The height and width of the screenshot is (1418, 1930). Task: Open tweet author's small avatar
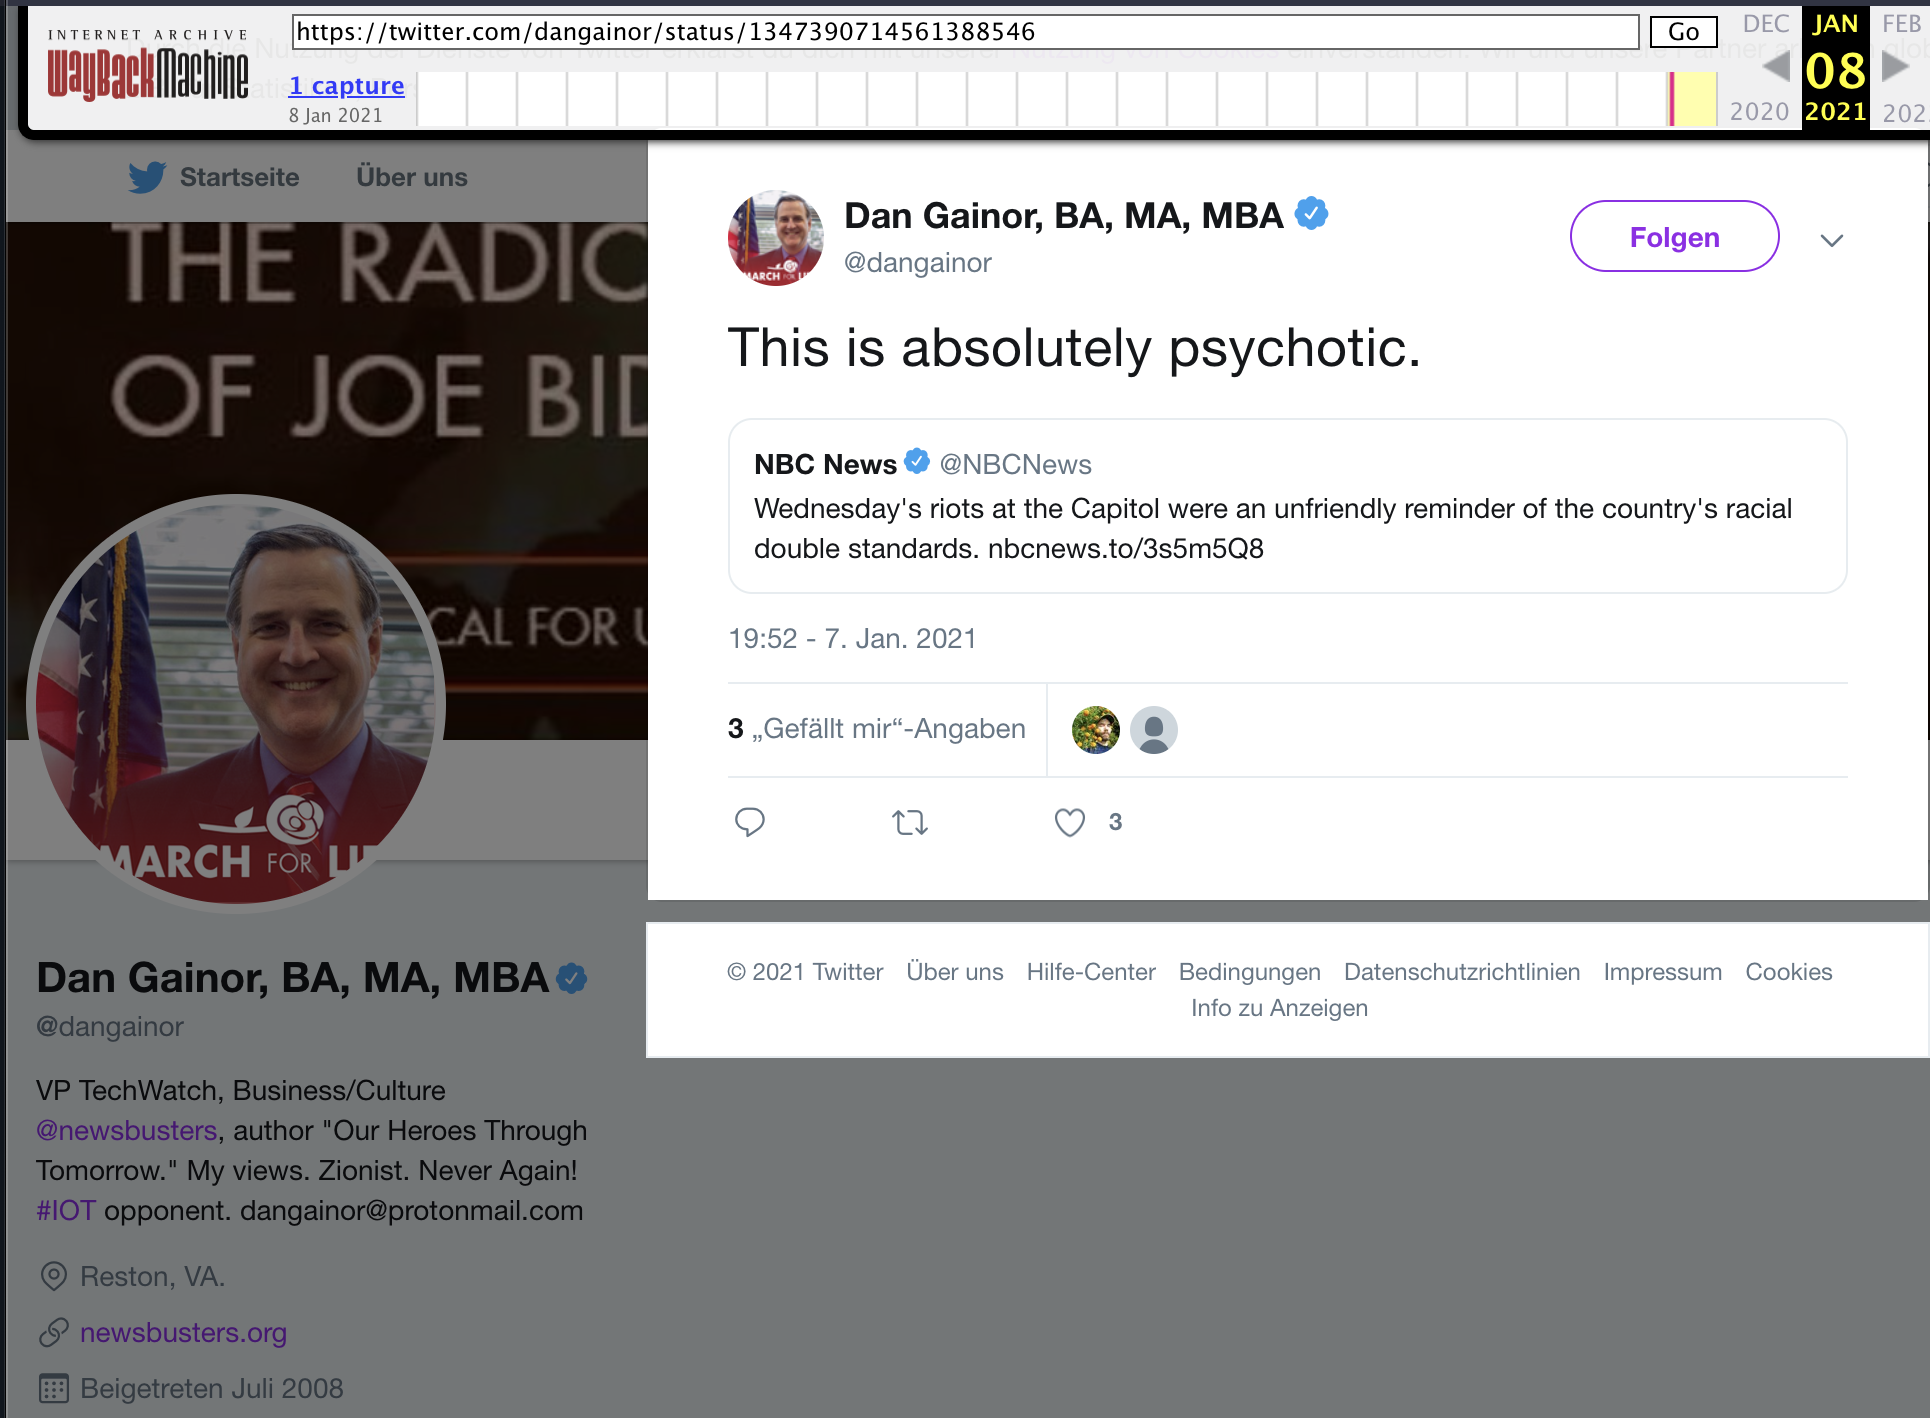[776, 238]
